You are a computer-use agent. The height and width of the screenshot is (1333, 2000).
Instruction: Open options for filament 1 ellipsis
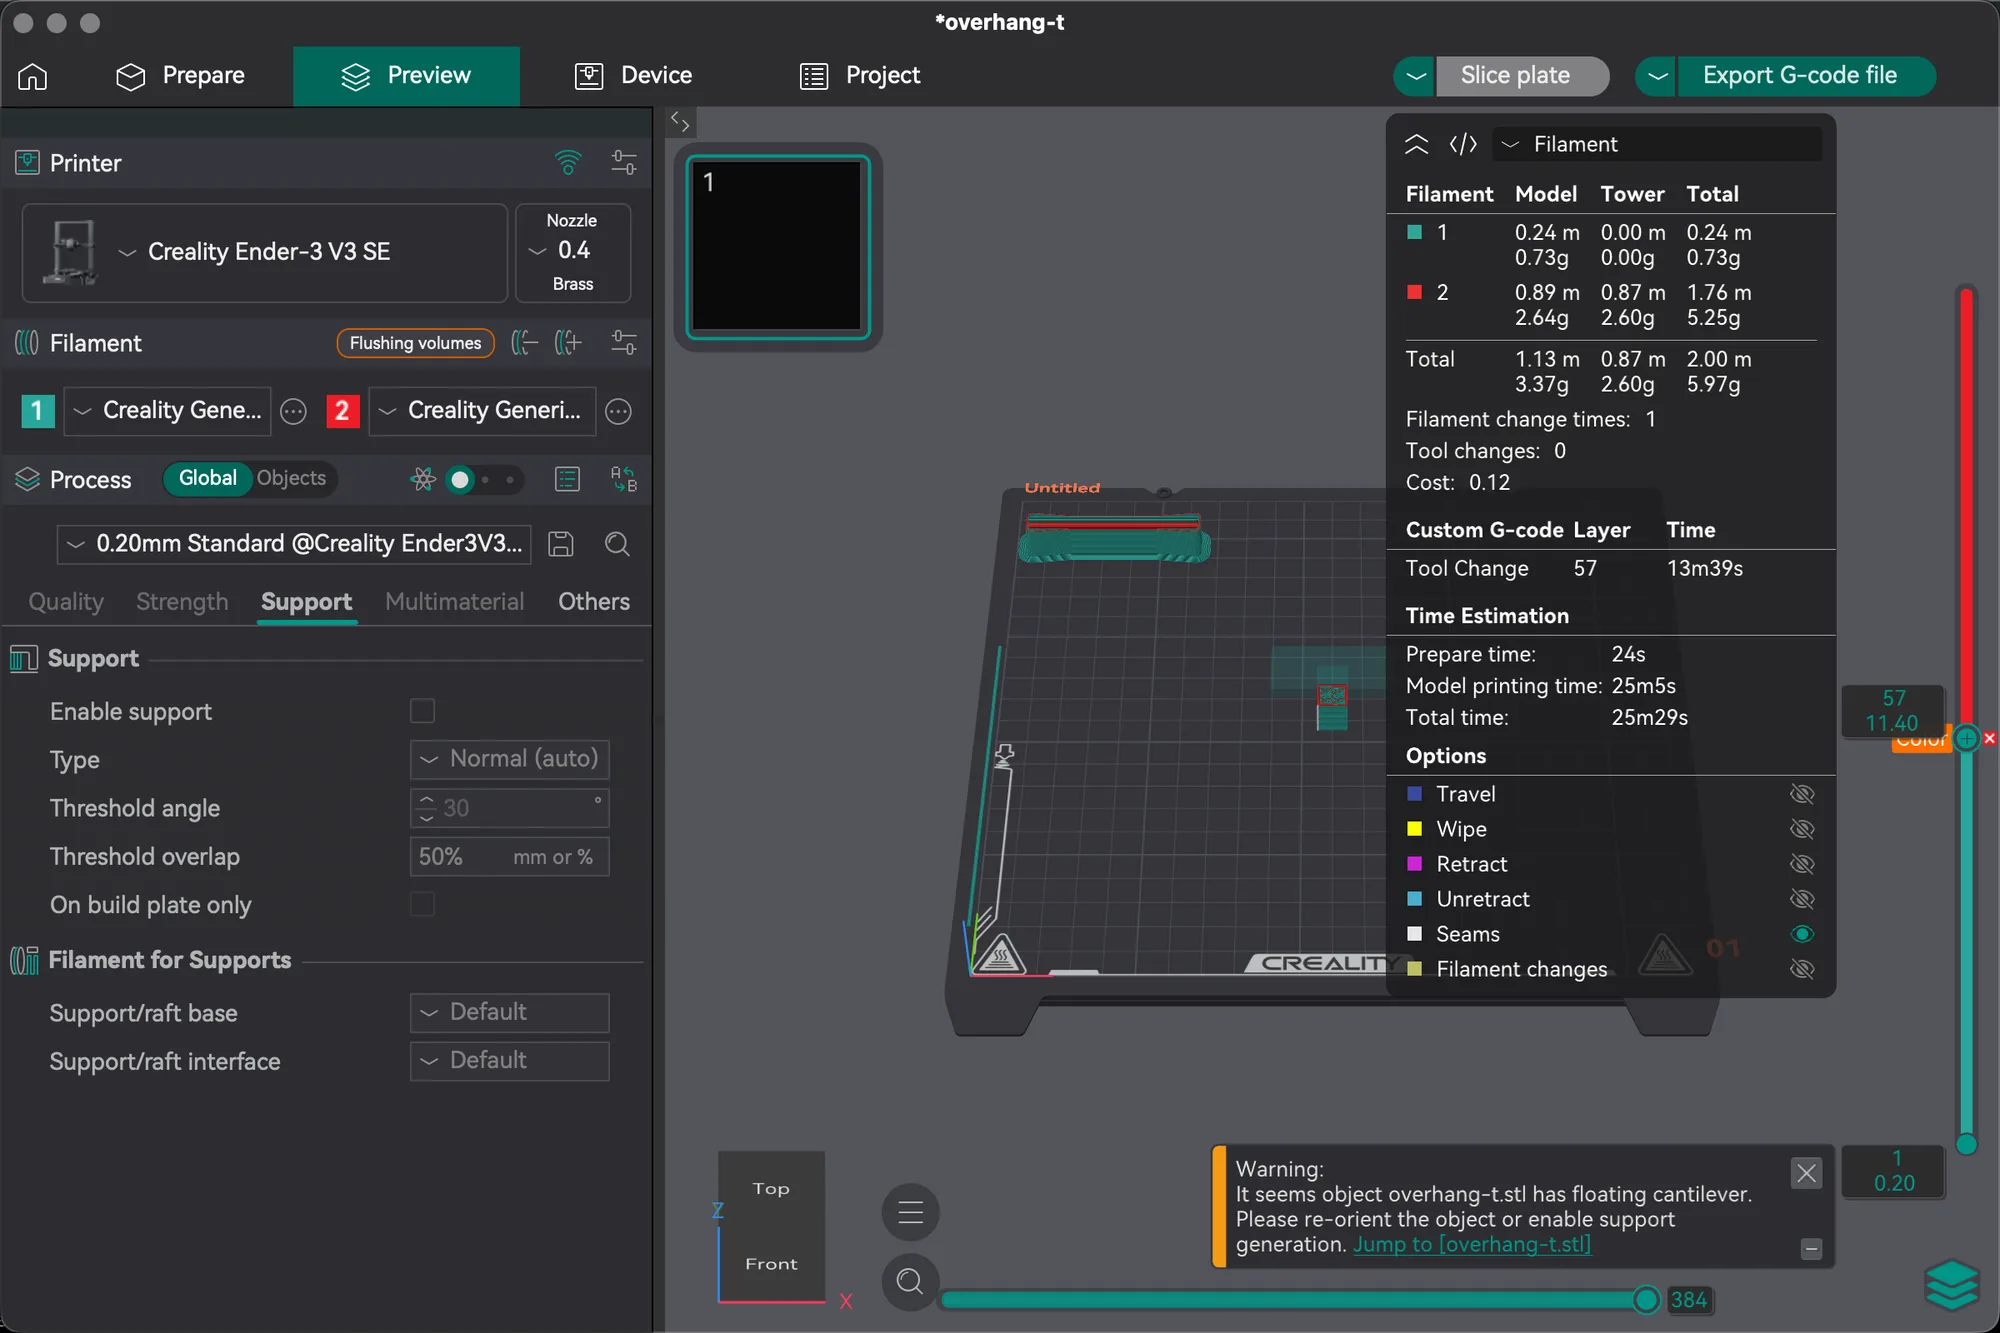[x=293, y=411]
